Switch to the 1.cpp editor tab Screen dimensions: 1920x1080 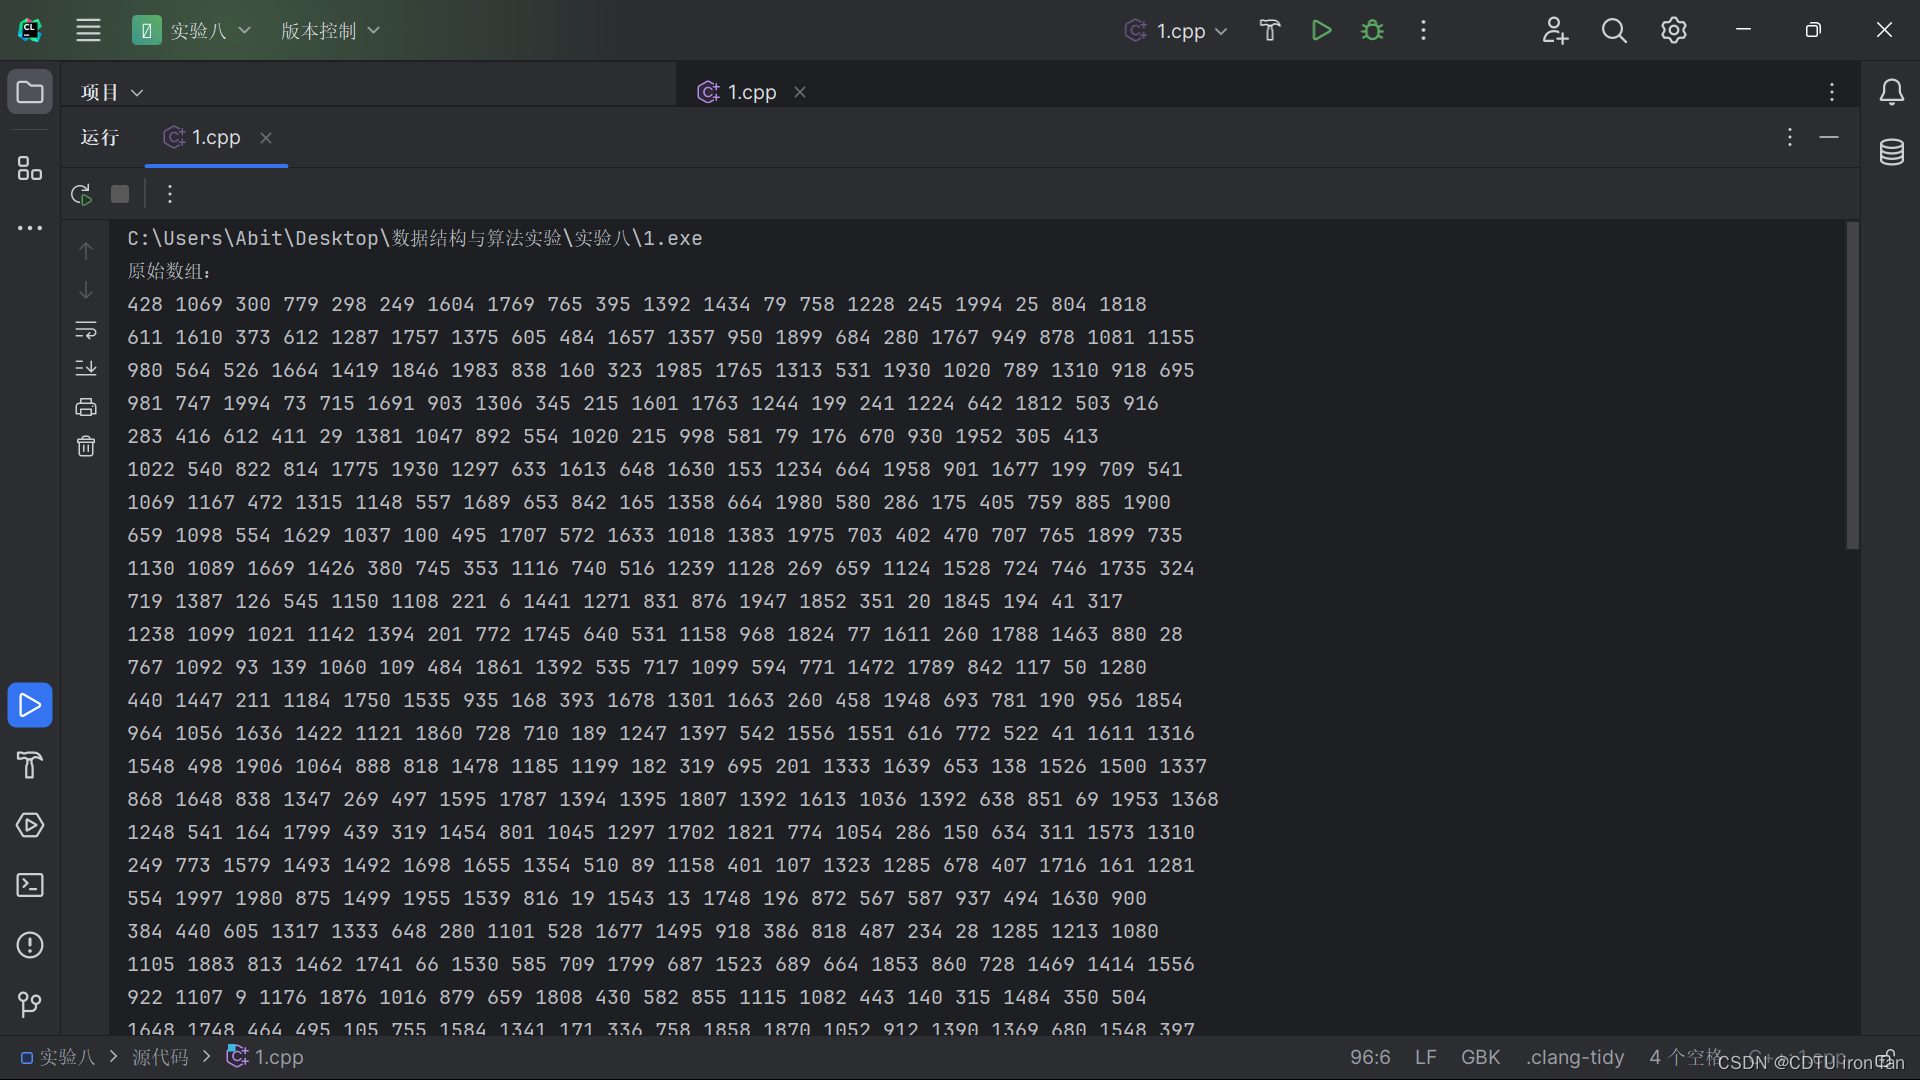[751, 92]
